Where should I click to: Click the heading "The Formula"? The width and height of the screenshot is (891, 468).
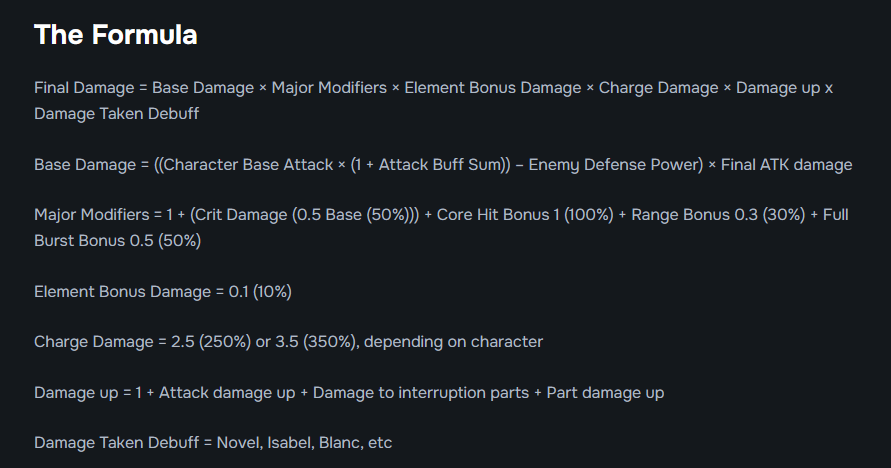pyautogui.click(x=115, y=35)
